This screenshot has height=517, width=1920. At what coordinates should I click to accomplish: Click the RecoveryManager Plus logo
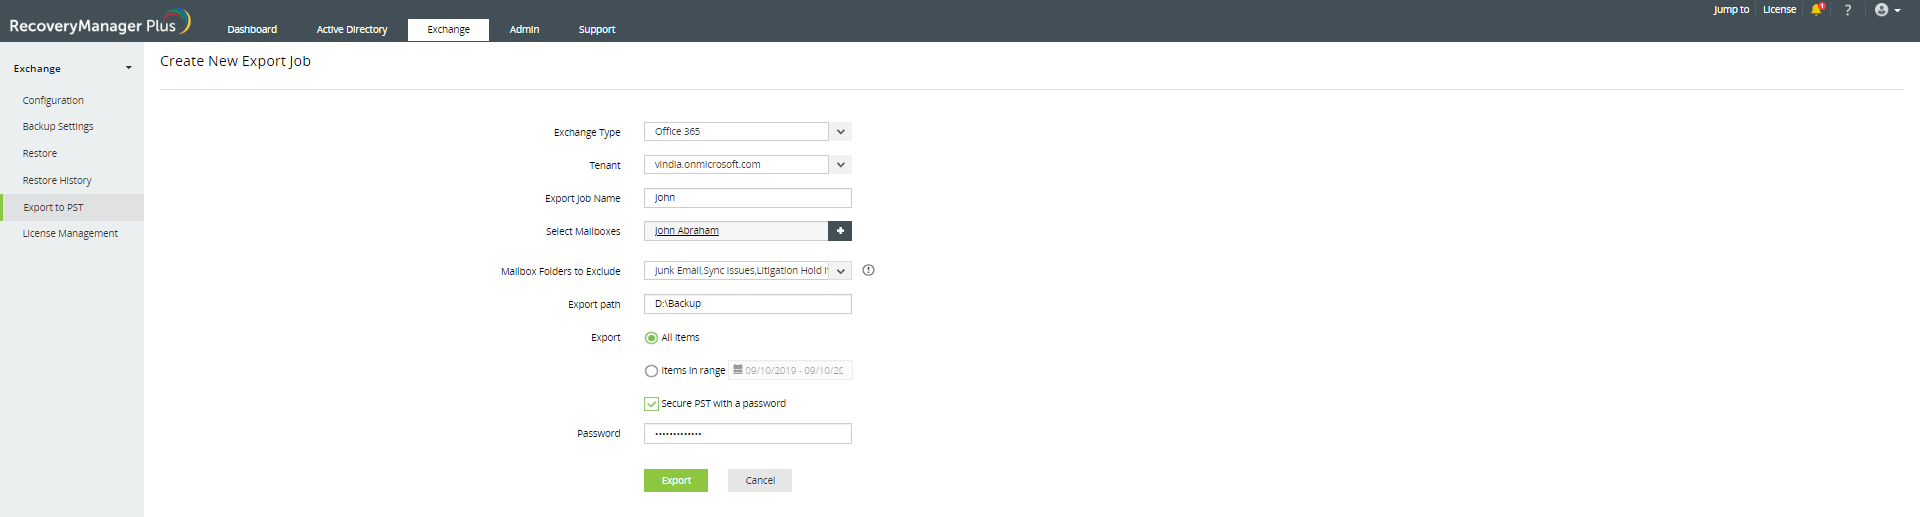click(99, 23)
